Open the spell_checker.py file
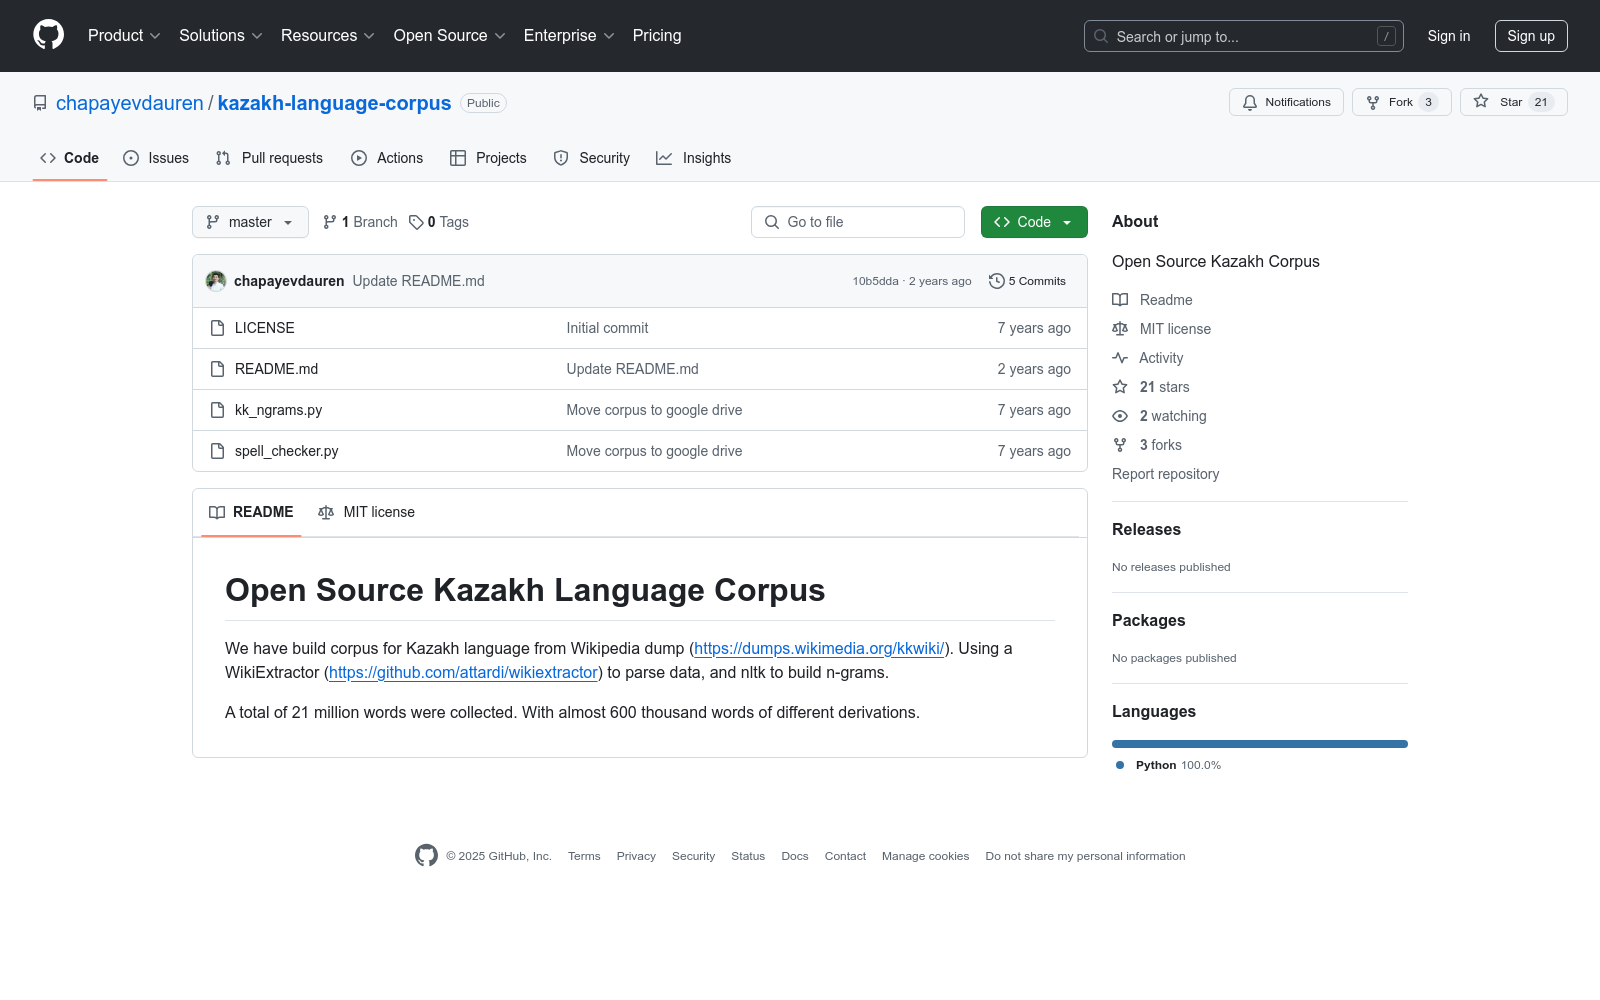This screenshot has width=1600, height=1000. click(287, 451)
